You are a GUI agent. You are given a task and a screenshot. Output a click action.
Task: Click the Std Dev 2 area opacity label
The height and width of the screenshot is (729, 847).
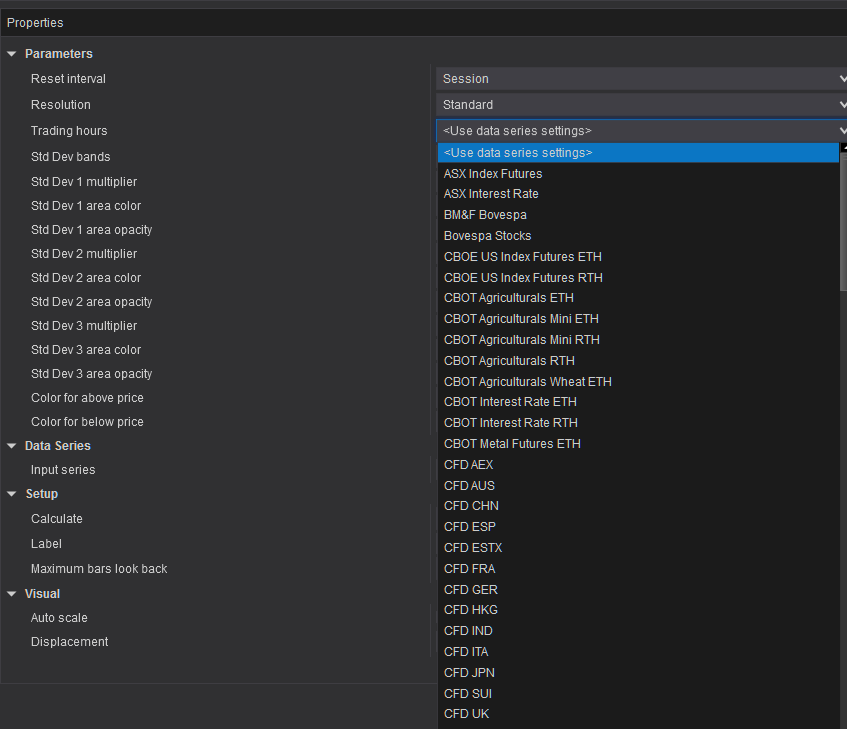click(x=91, y=302)
